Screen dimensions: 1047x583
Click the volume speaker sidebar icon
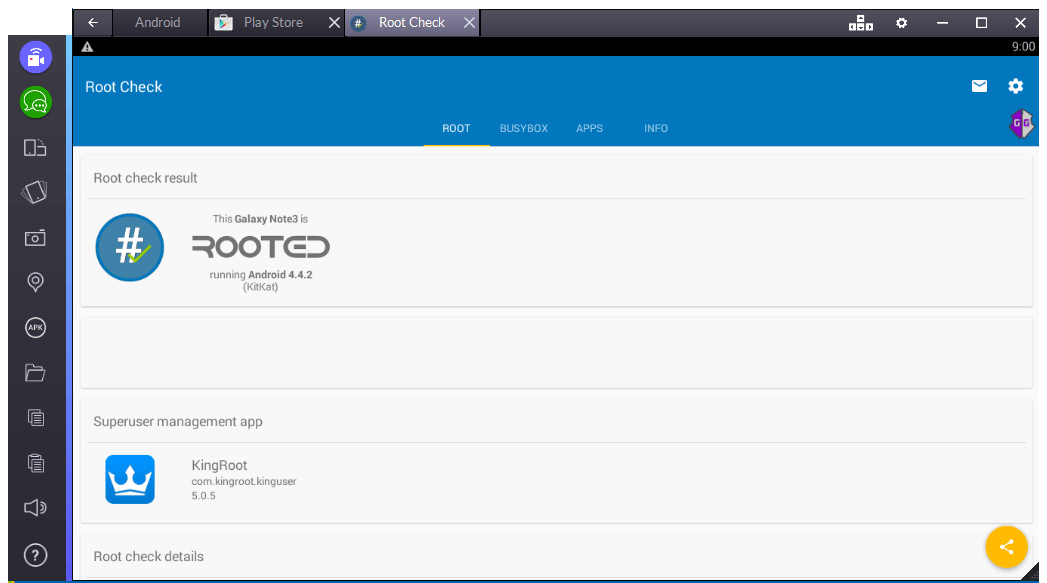(35, 508)
